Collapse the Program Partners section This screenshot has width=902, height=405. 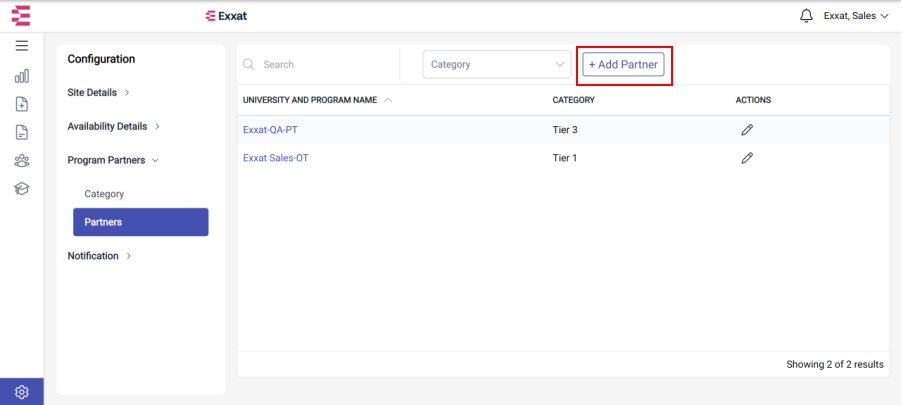(113, 161)
